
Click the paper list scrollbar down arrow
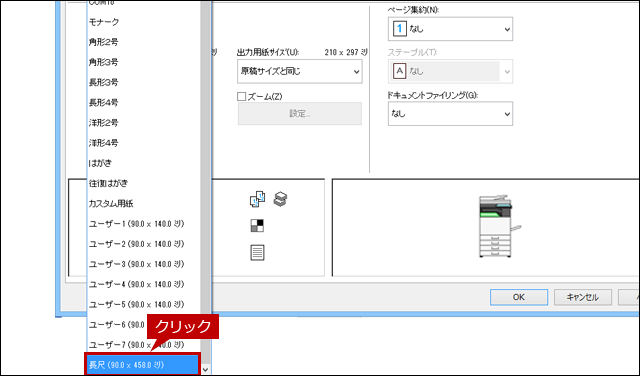click(206, 369)
